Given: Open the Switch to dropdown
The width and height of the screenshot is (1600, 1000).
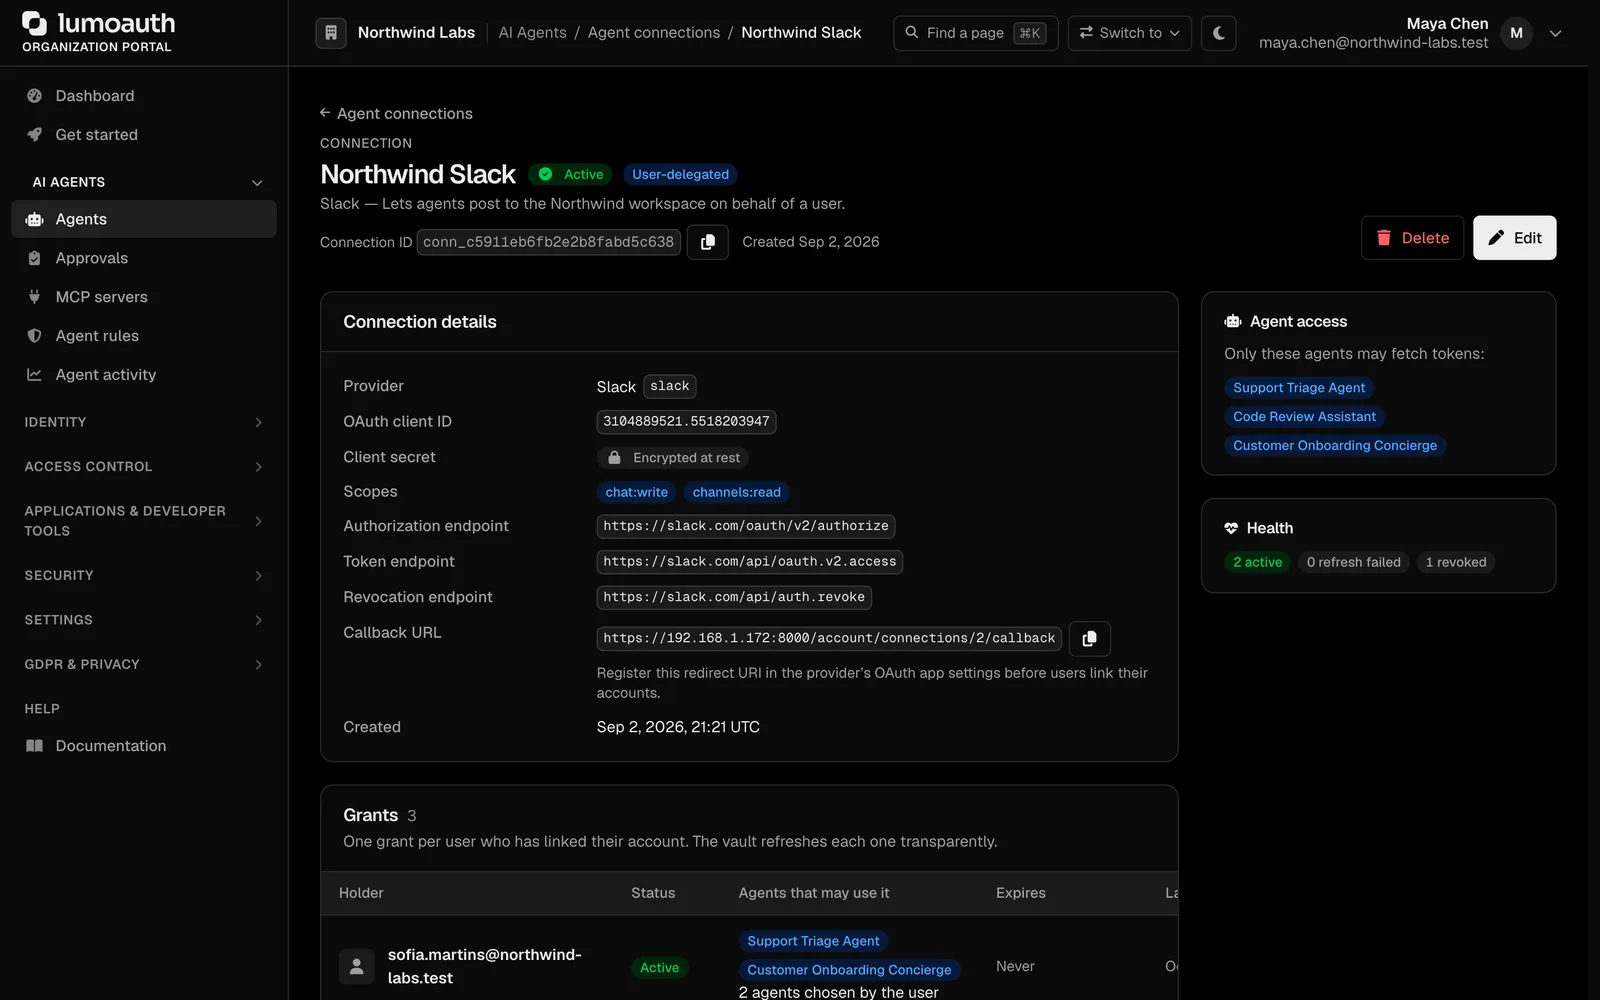Looking at the screenshot, I should 1129,33.
